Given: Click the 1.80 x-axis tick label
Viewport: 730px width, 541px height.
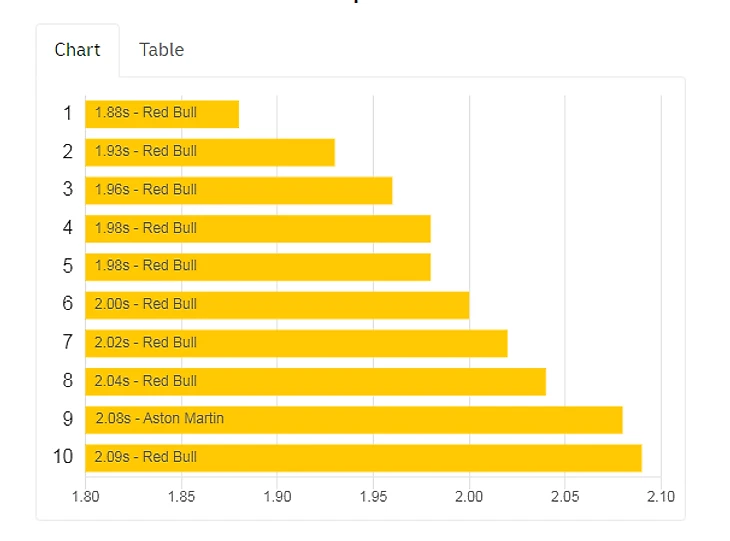Looking at the screenshot, I should point(86,496).
